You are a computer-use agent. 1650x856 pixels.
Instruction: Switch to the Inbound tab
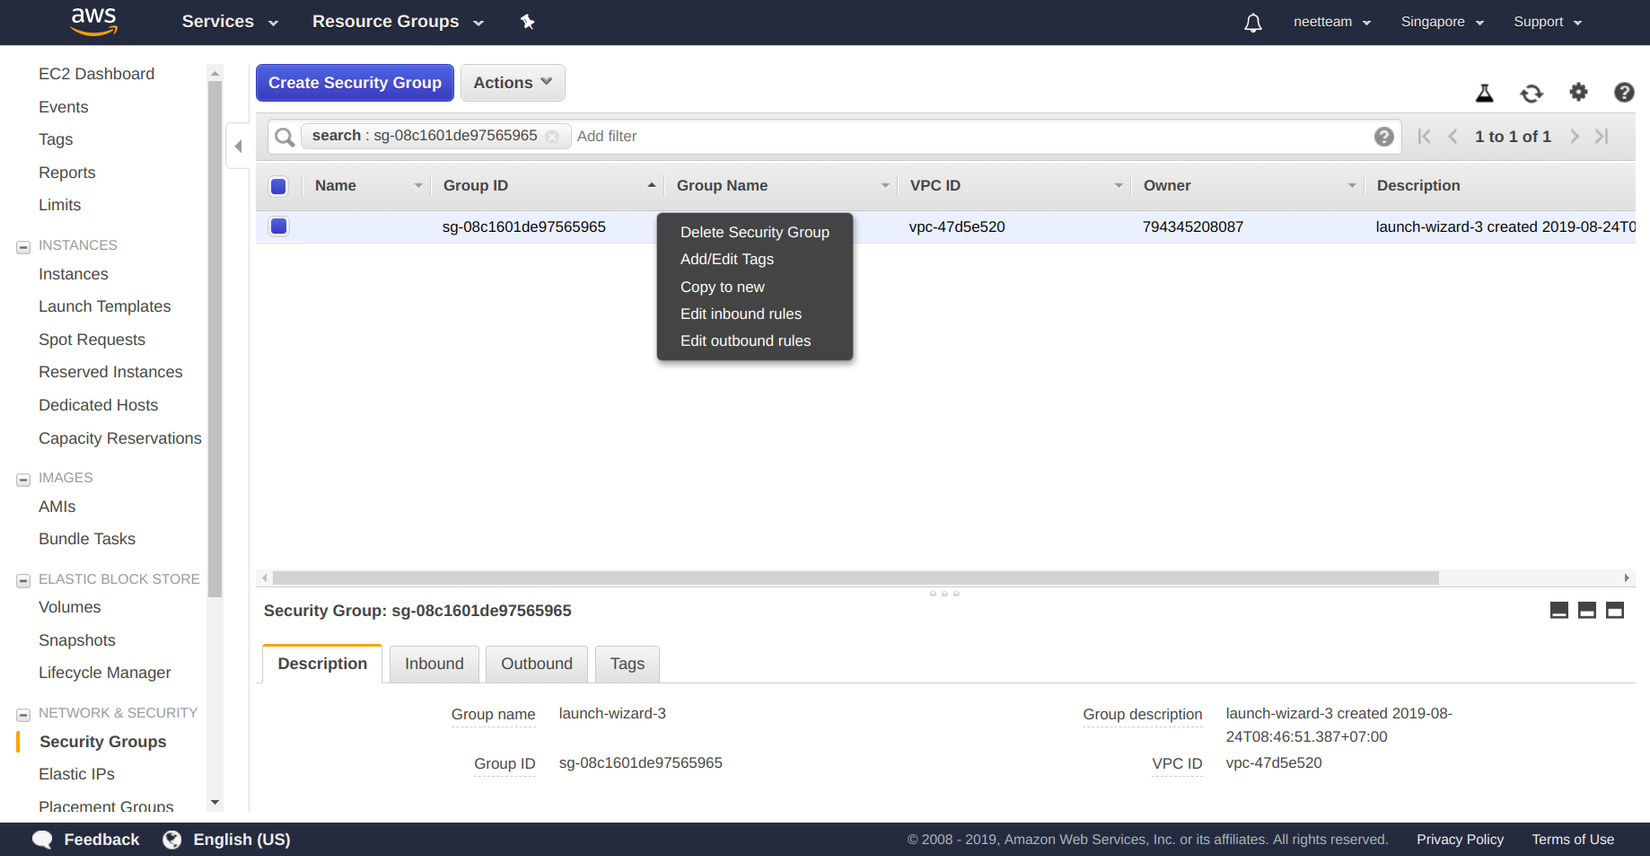pyautogui.click(x=434, y=664)
